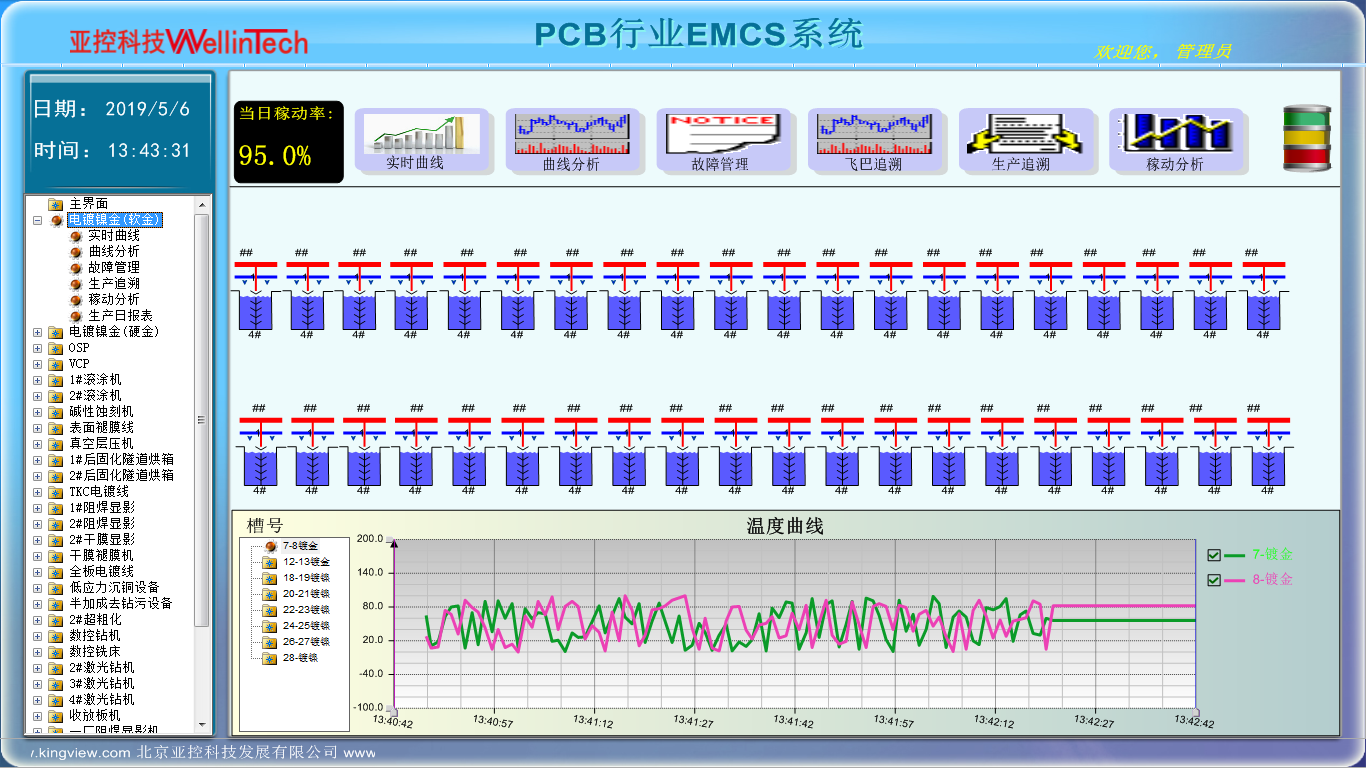This screenshot has width=1366, height=768.
Task: Select 生产追溯 in the left tree
Action: pos(114,284)
